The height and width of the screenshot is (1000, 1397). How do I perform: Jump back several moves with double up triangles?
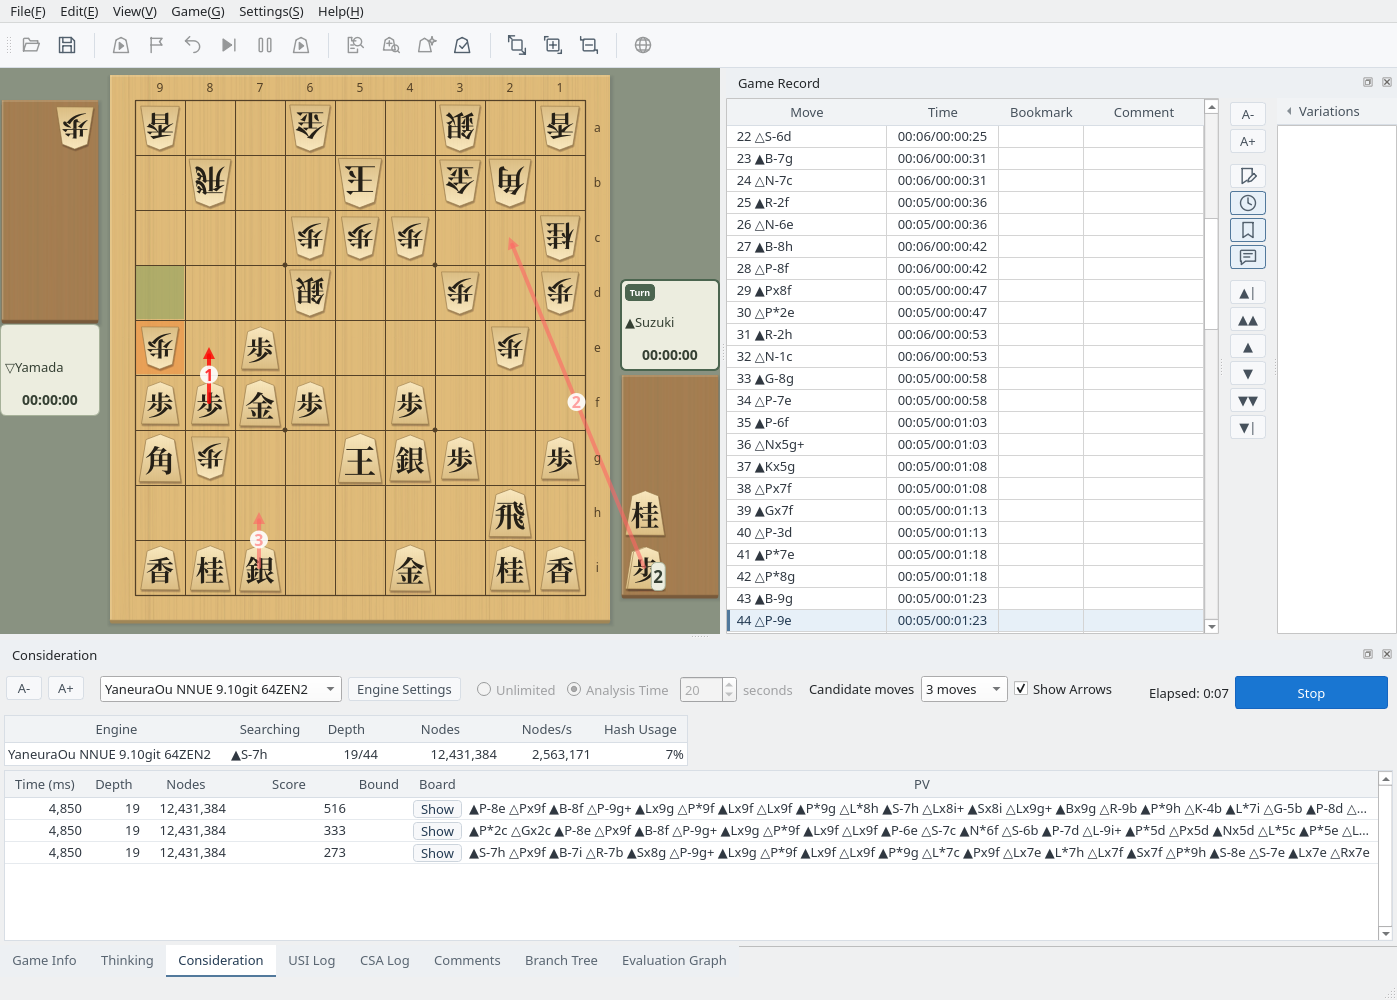(1248, 320)
